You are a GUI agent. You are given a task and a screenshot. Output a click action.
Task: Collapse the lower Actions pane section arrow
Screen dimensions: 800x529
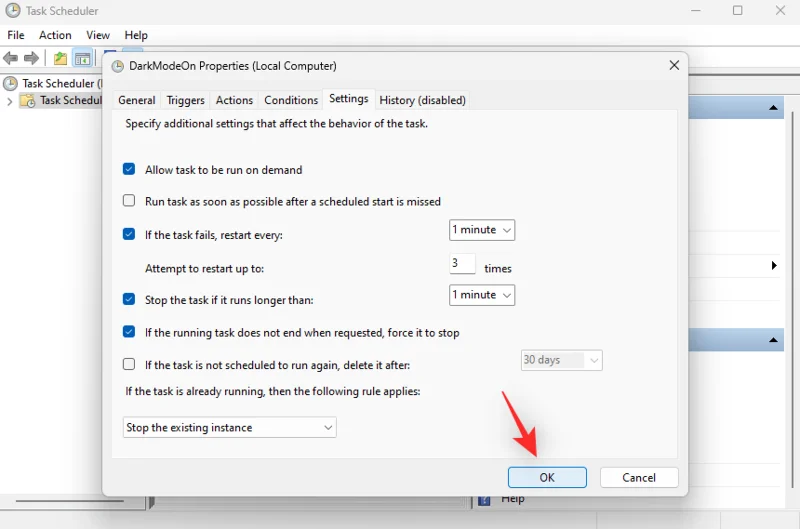(773, 340)
